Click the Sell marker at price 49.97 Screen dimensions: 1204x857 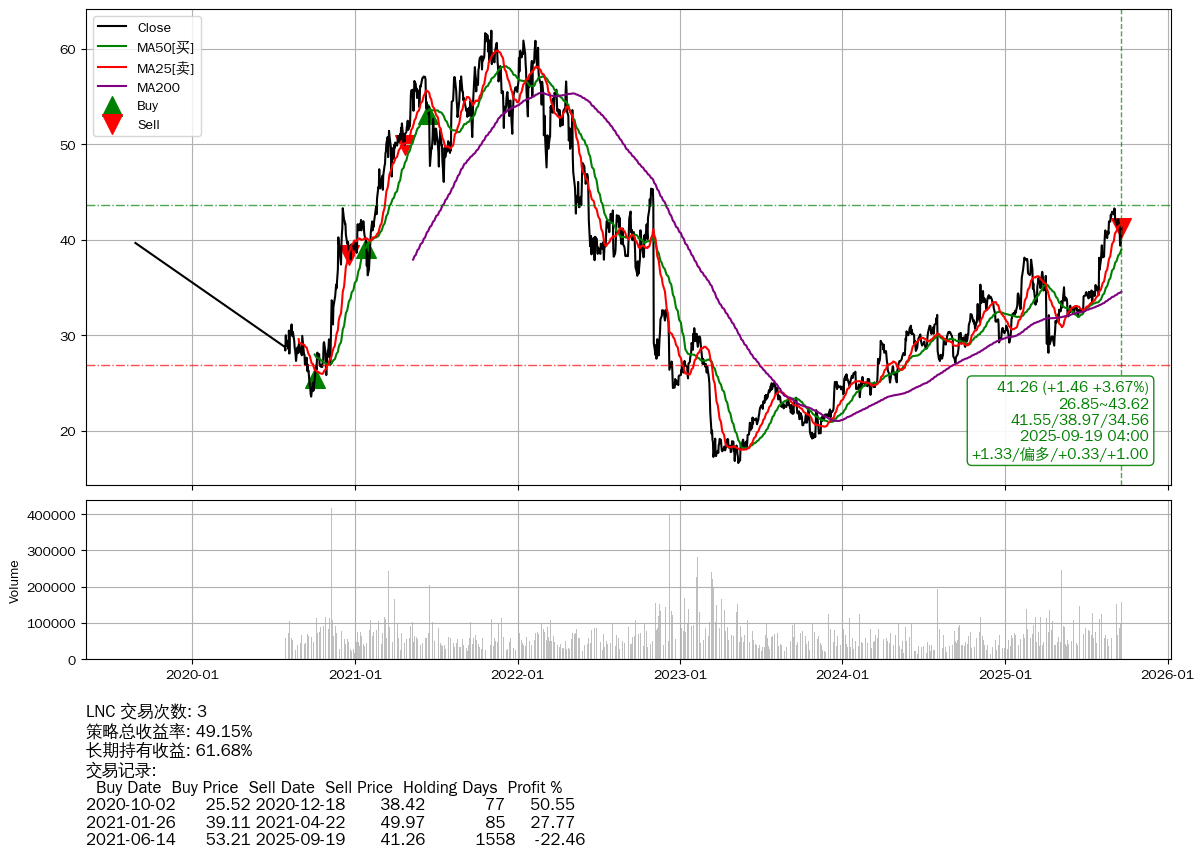tap(405, 145)
